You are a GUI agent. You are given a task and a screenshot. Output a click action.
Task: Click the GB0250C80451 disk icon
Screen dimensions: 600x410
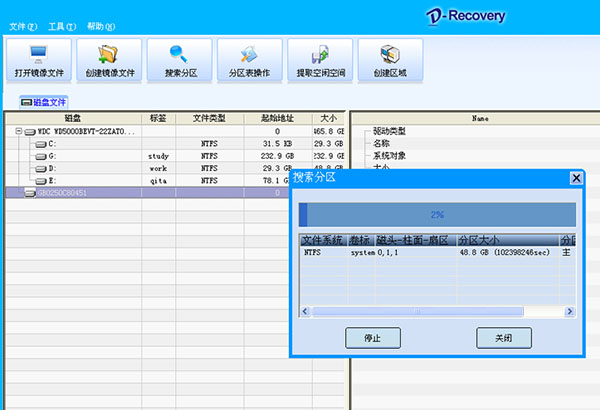click(x=30, y=193)
